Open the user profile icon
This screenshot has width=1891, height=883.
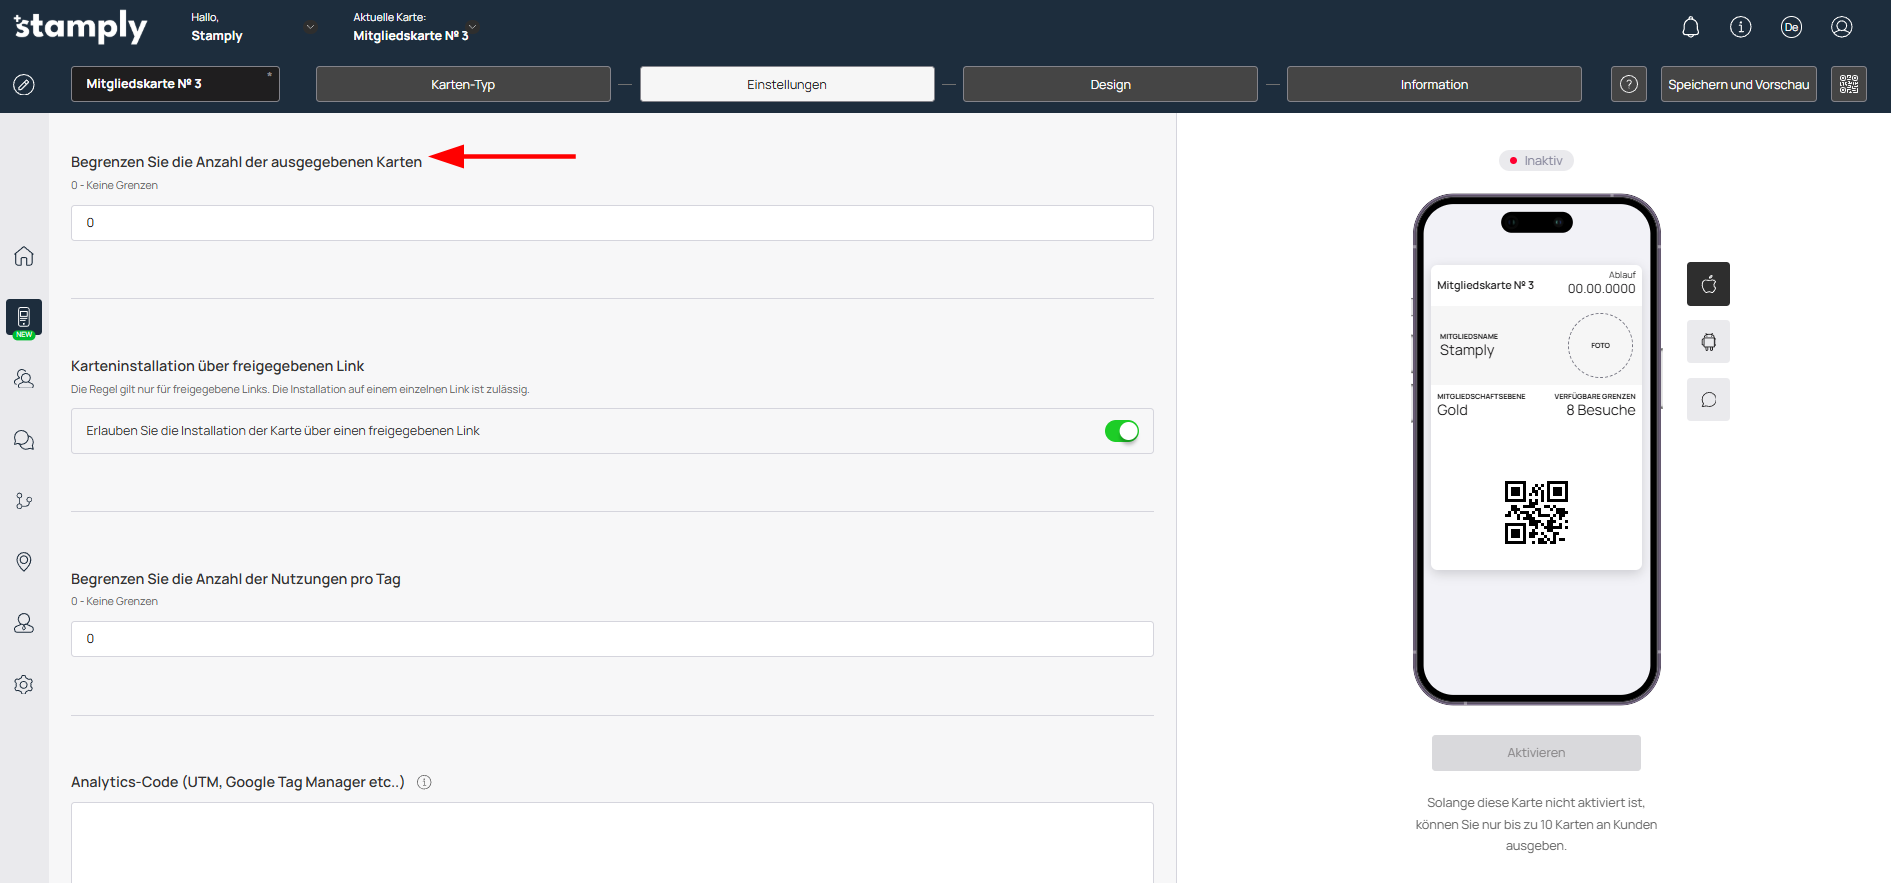[1841, 27]
